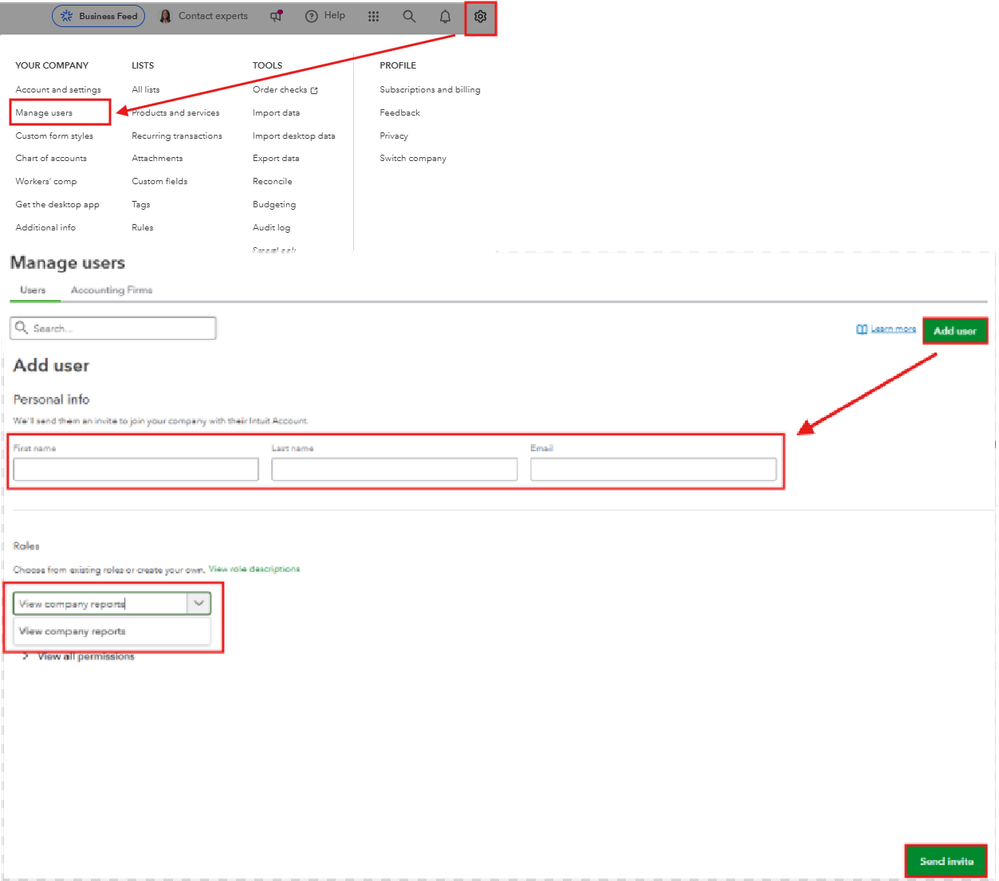The height and width of the screenshot is (881, 999).
Task: Open the apps grid icon
Action: click(x=373, y=17)
